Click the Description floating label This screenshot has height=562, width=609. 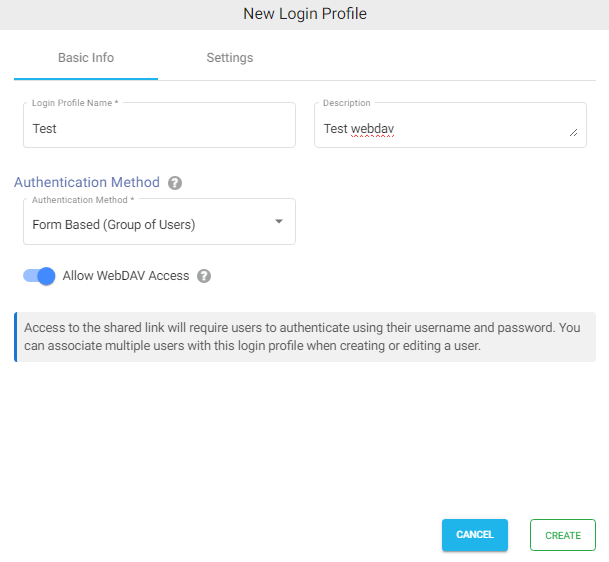click(347, 103)
